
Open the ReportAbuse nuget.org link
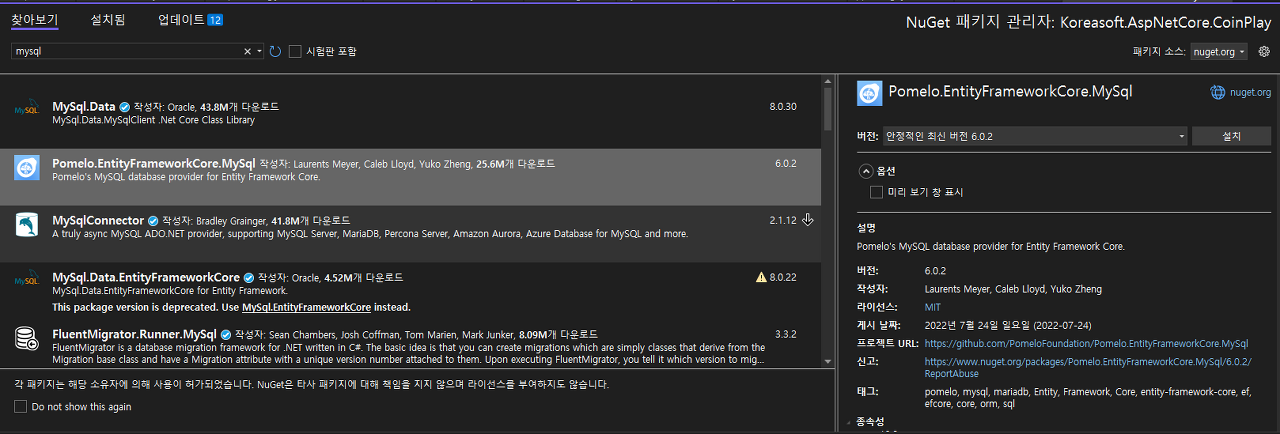(1088, 366)
